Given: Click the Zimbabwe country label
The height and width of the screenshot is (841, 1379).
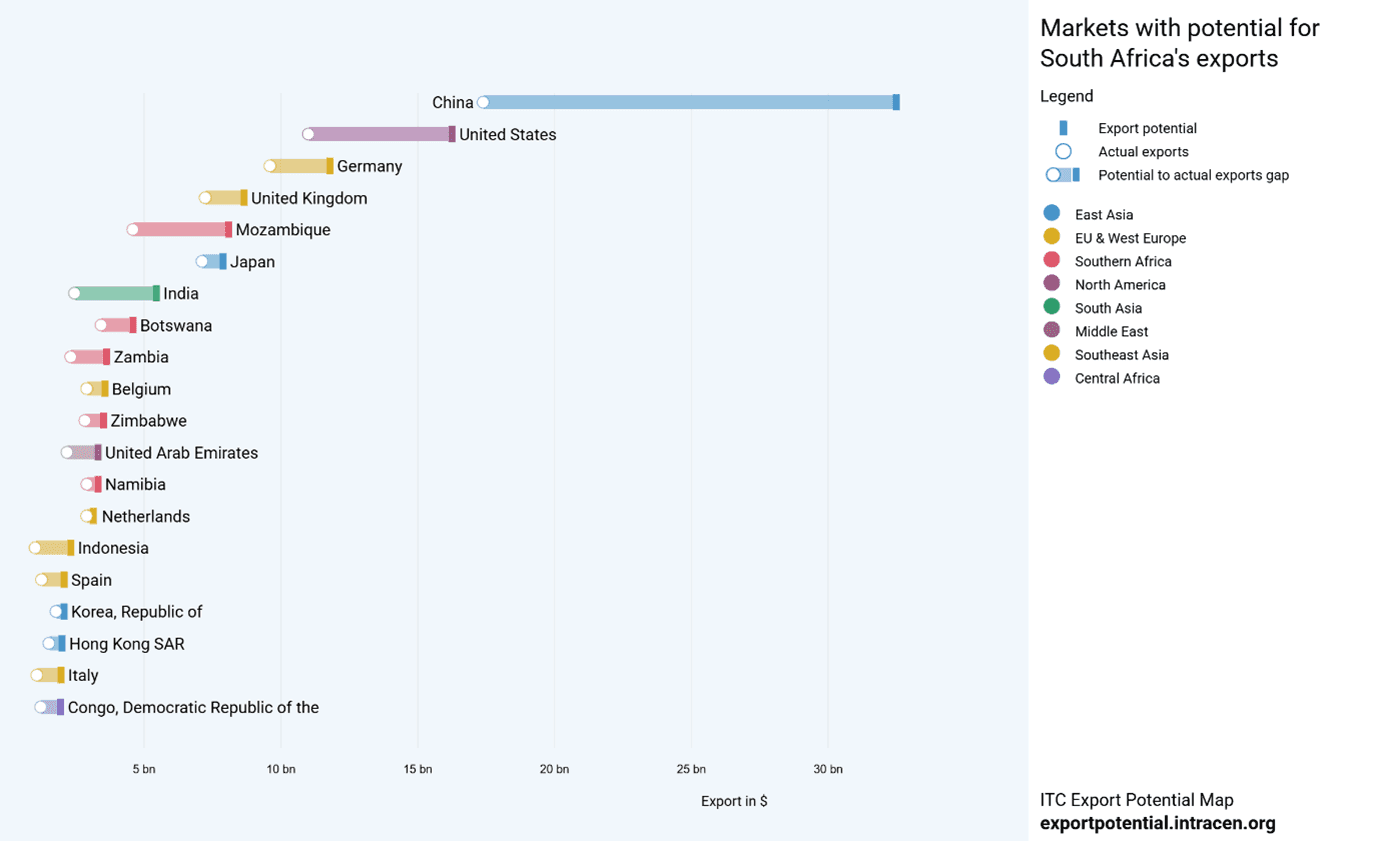Looking at the screenshot, I should (149, 421).
